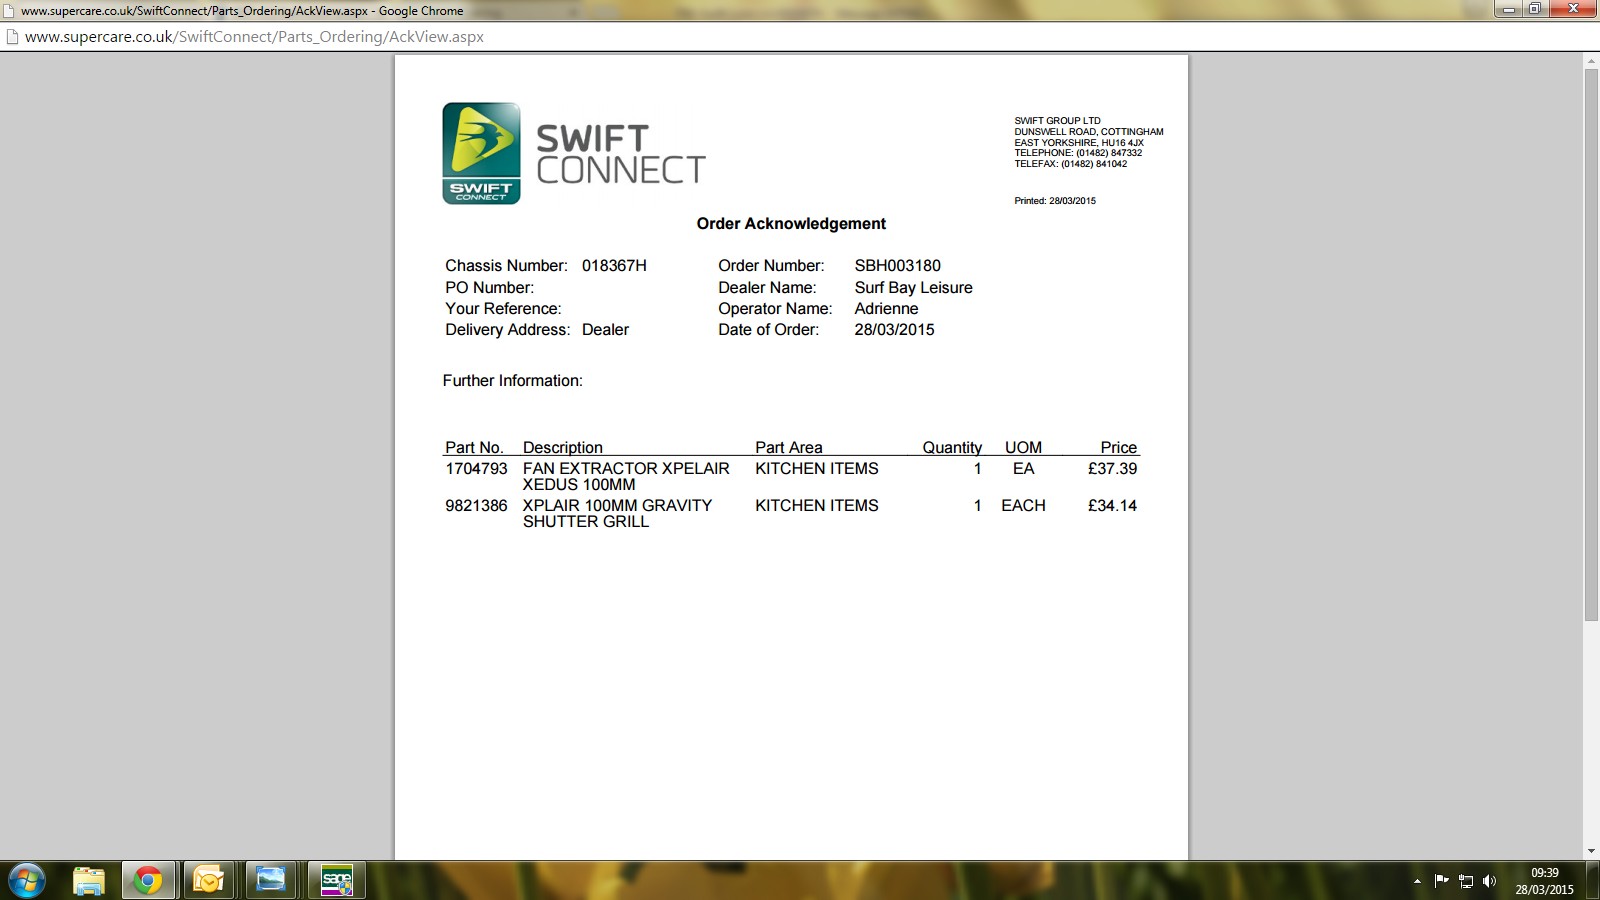The height and width of the screenshot is (900, 1600).
Task: Click the EA unit of measure
Action: coord(1024,469)
